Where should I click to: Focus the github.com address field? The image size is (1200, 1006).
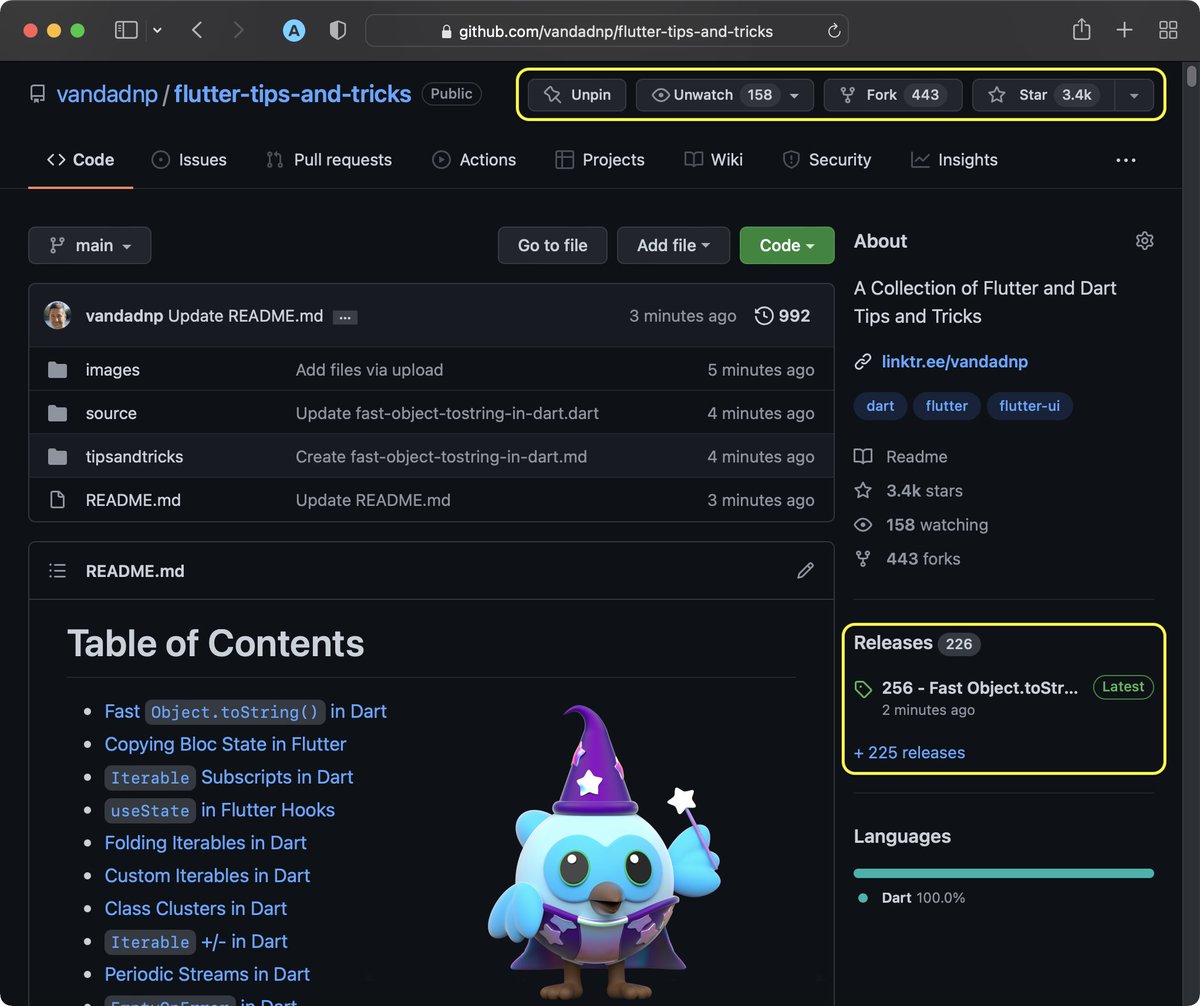pyautogui.click(x=607, y=31)
